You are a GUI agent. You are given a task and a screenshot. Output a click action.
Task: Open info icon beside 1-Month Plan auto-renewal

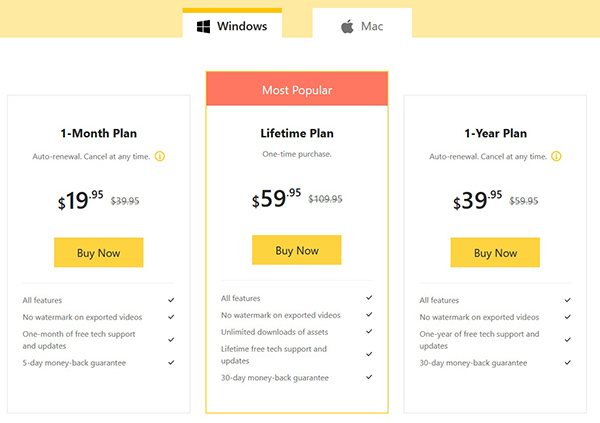click(160, 156)
